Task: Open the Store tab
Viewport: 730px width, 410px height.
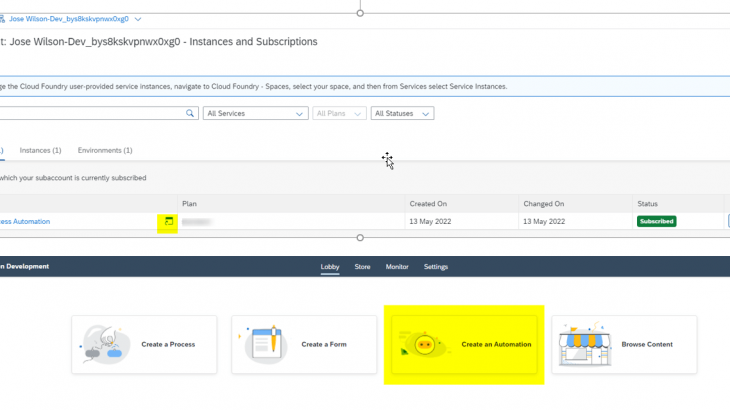Action: [x=363, y=267]
